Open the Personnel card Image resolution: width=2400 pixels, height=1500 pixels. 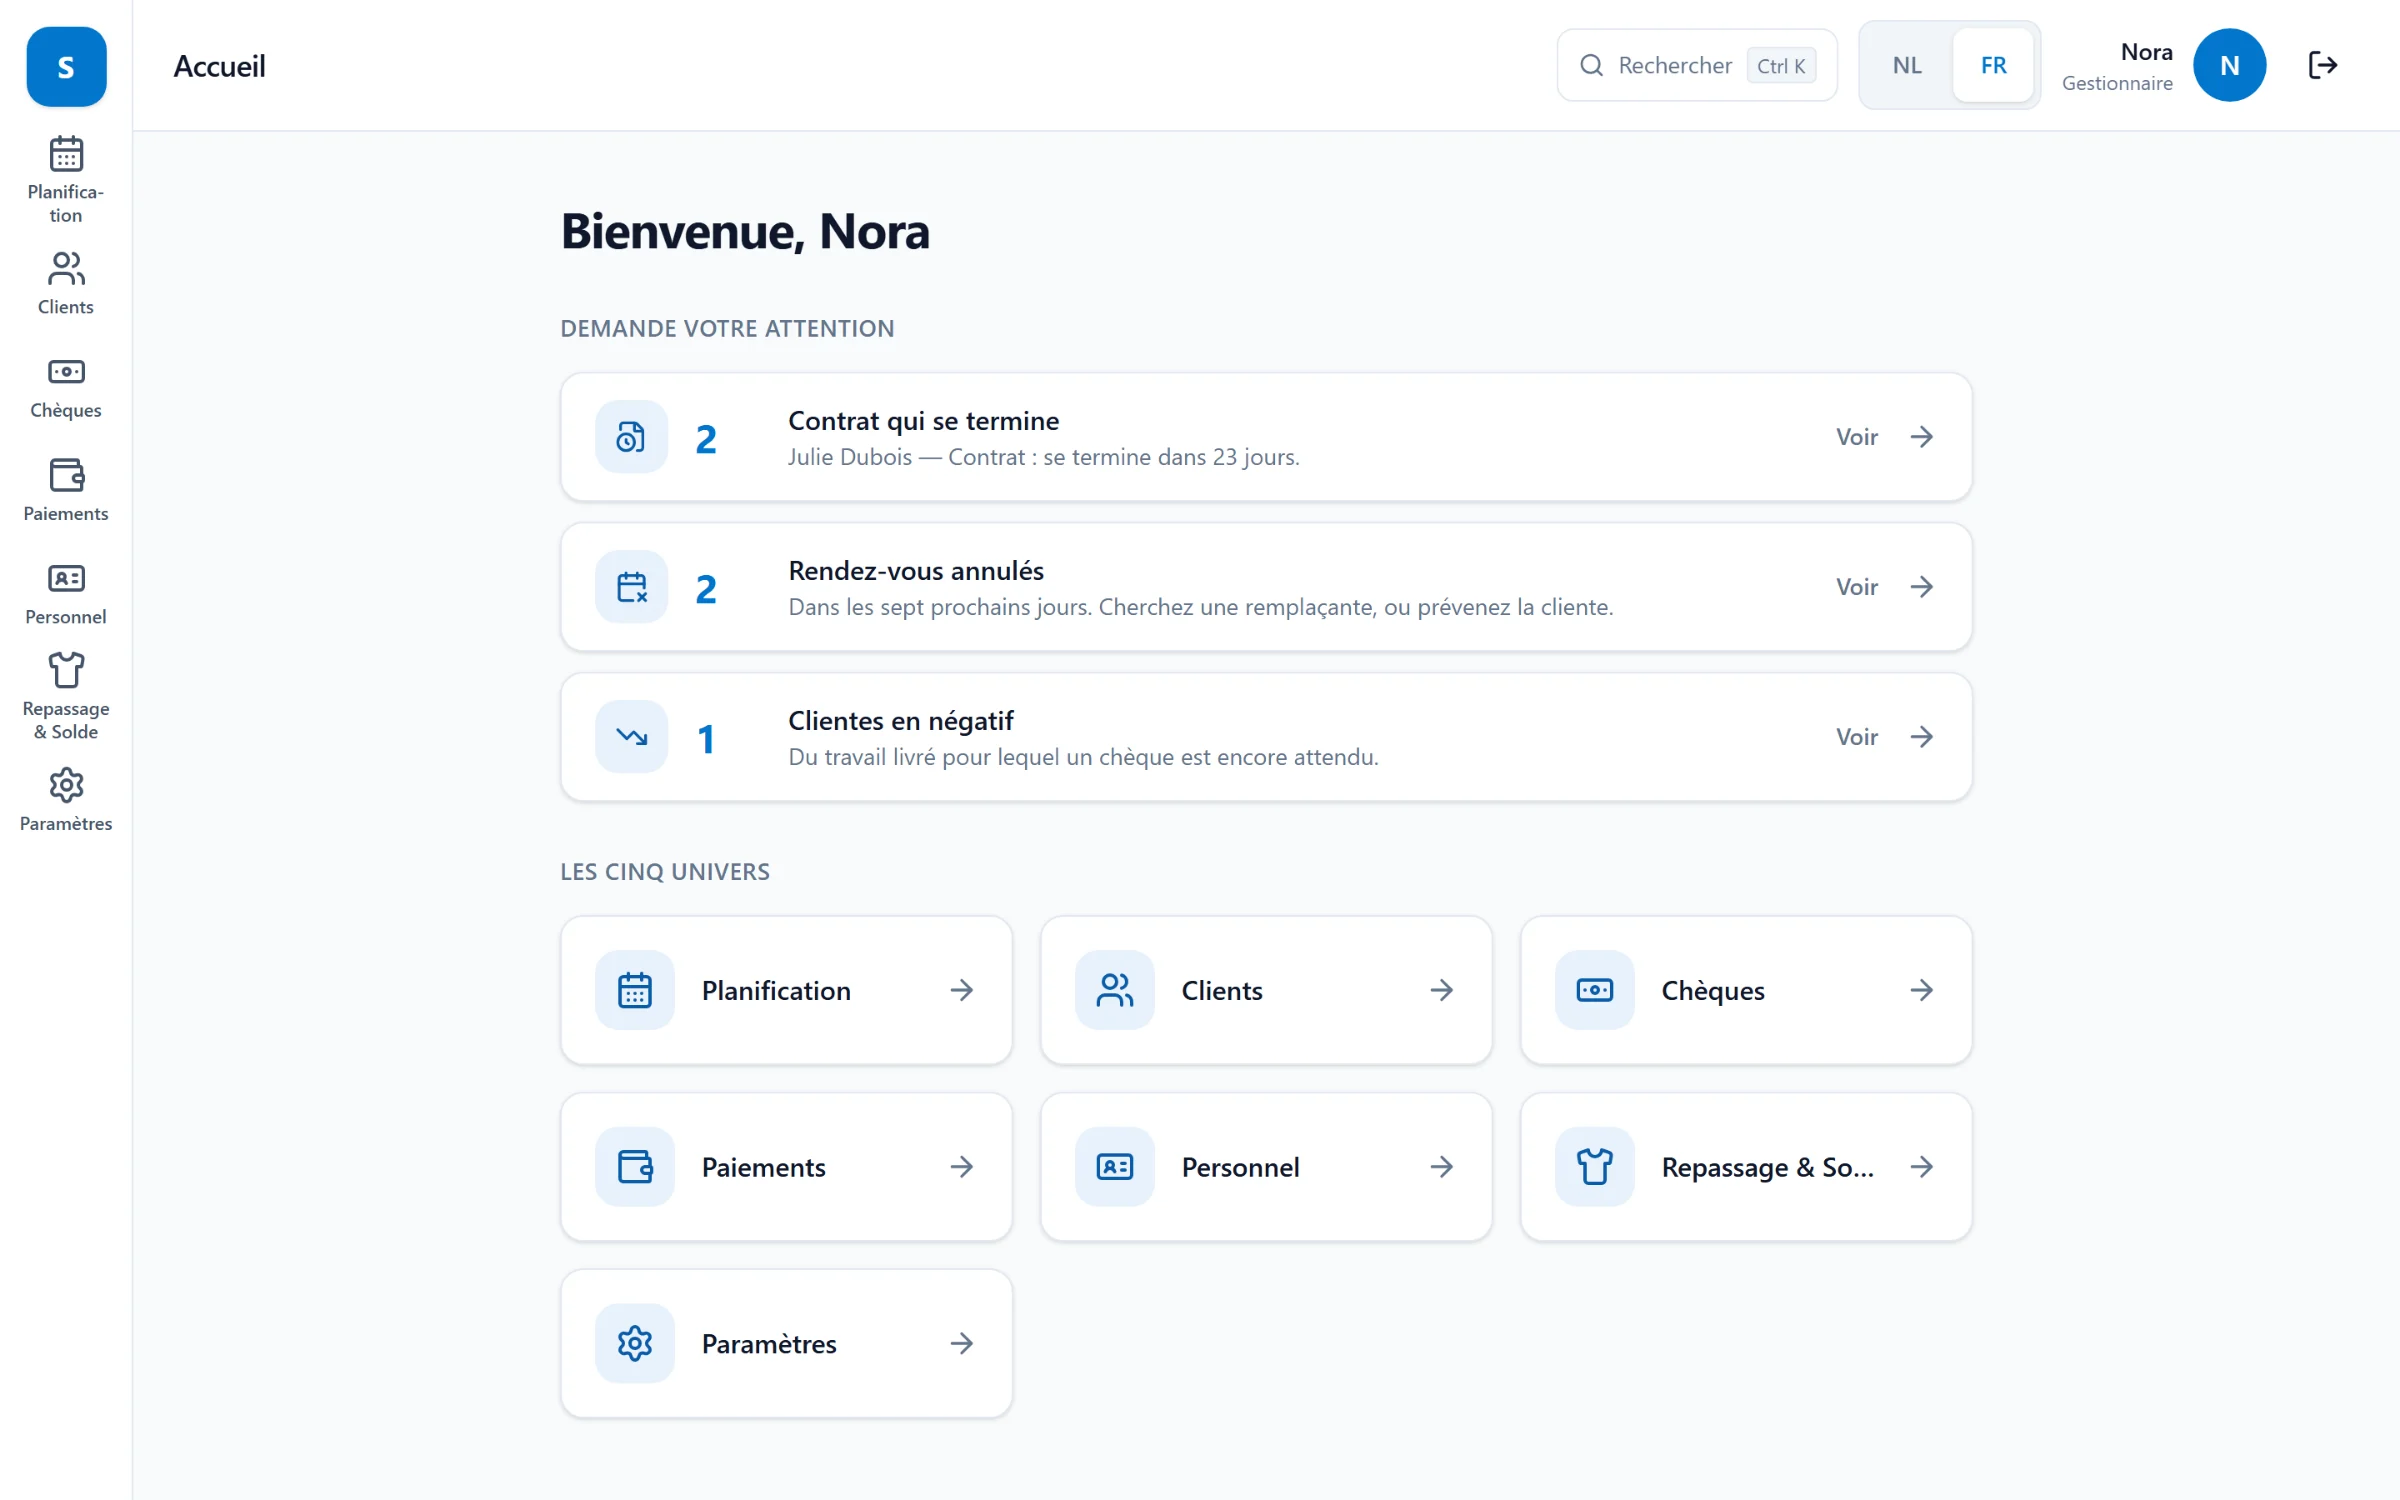click(1267, 1167)
